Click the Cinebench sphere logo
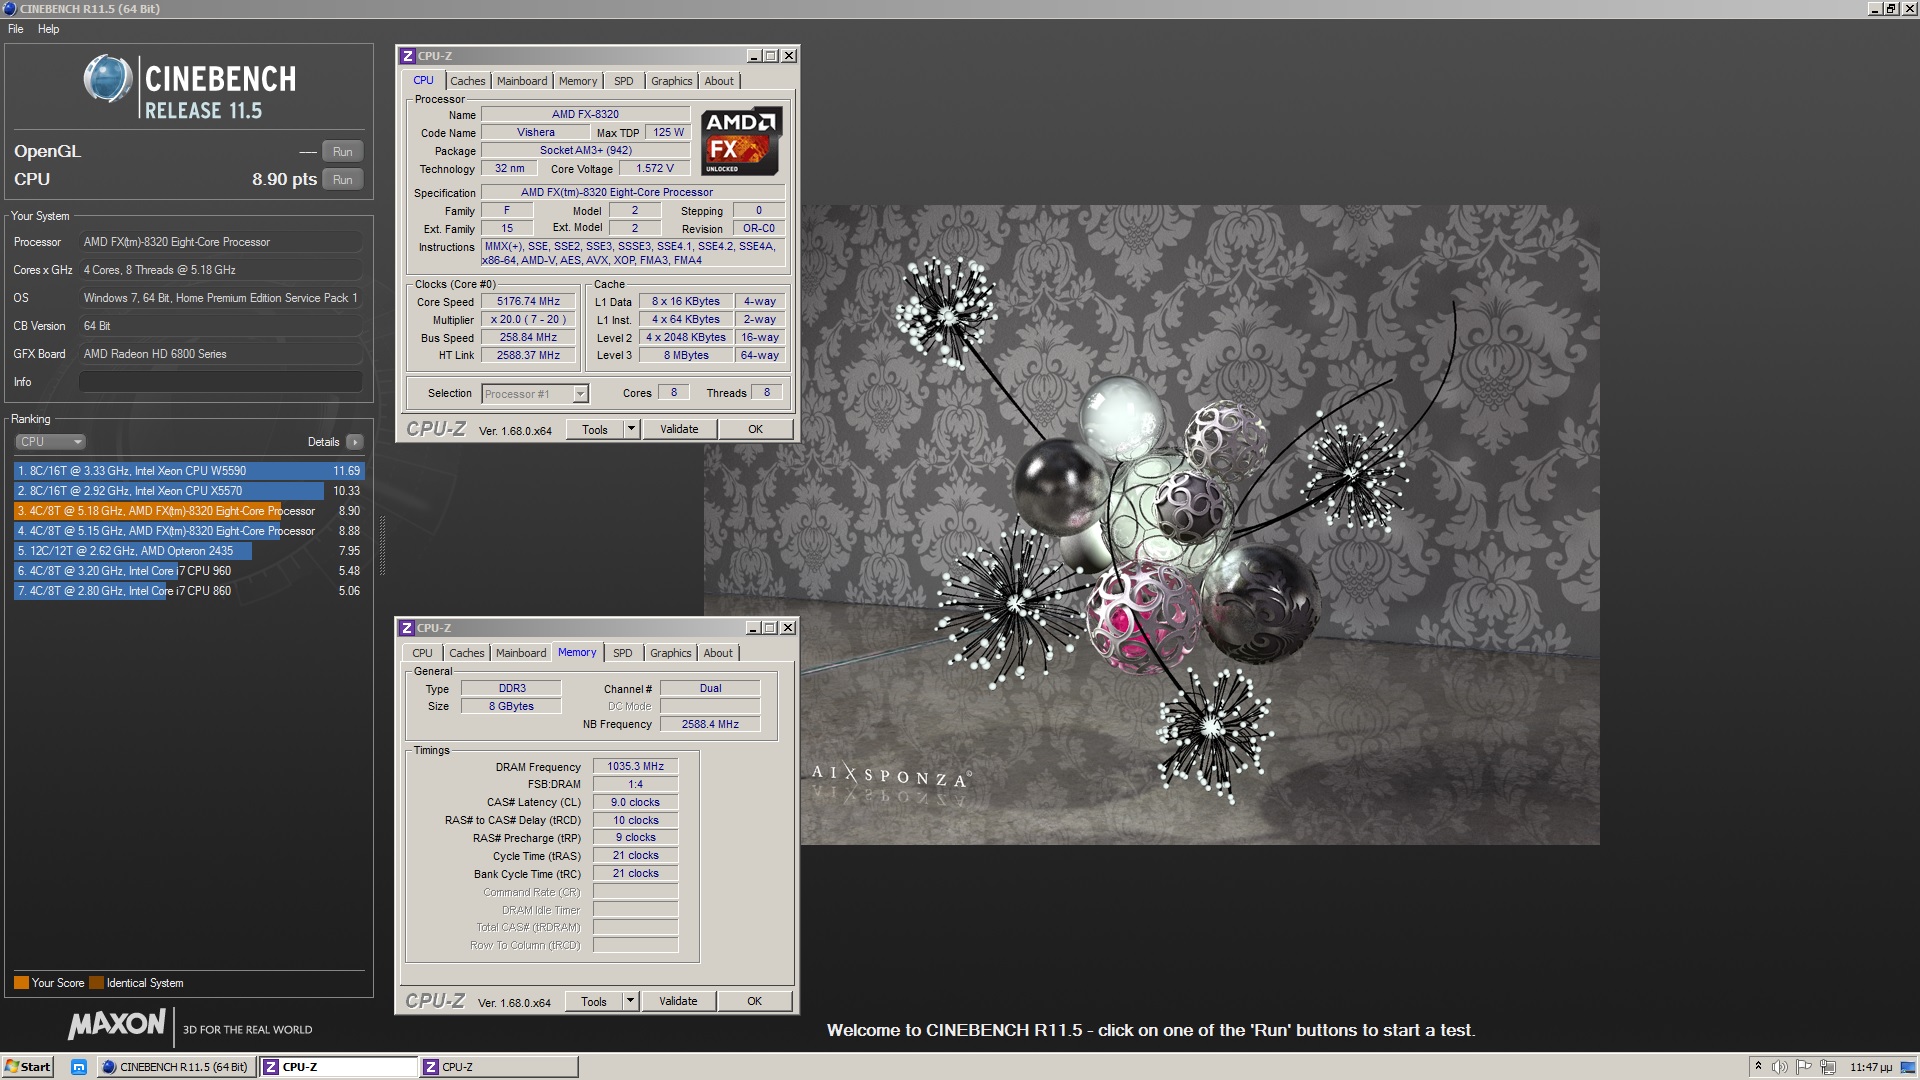This screenshot has height=1080, width=1920. [x=108, y=79]
